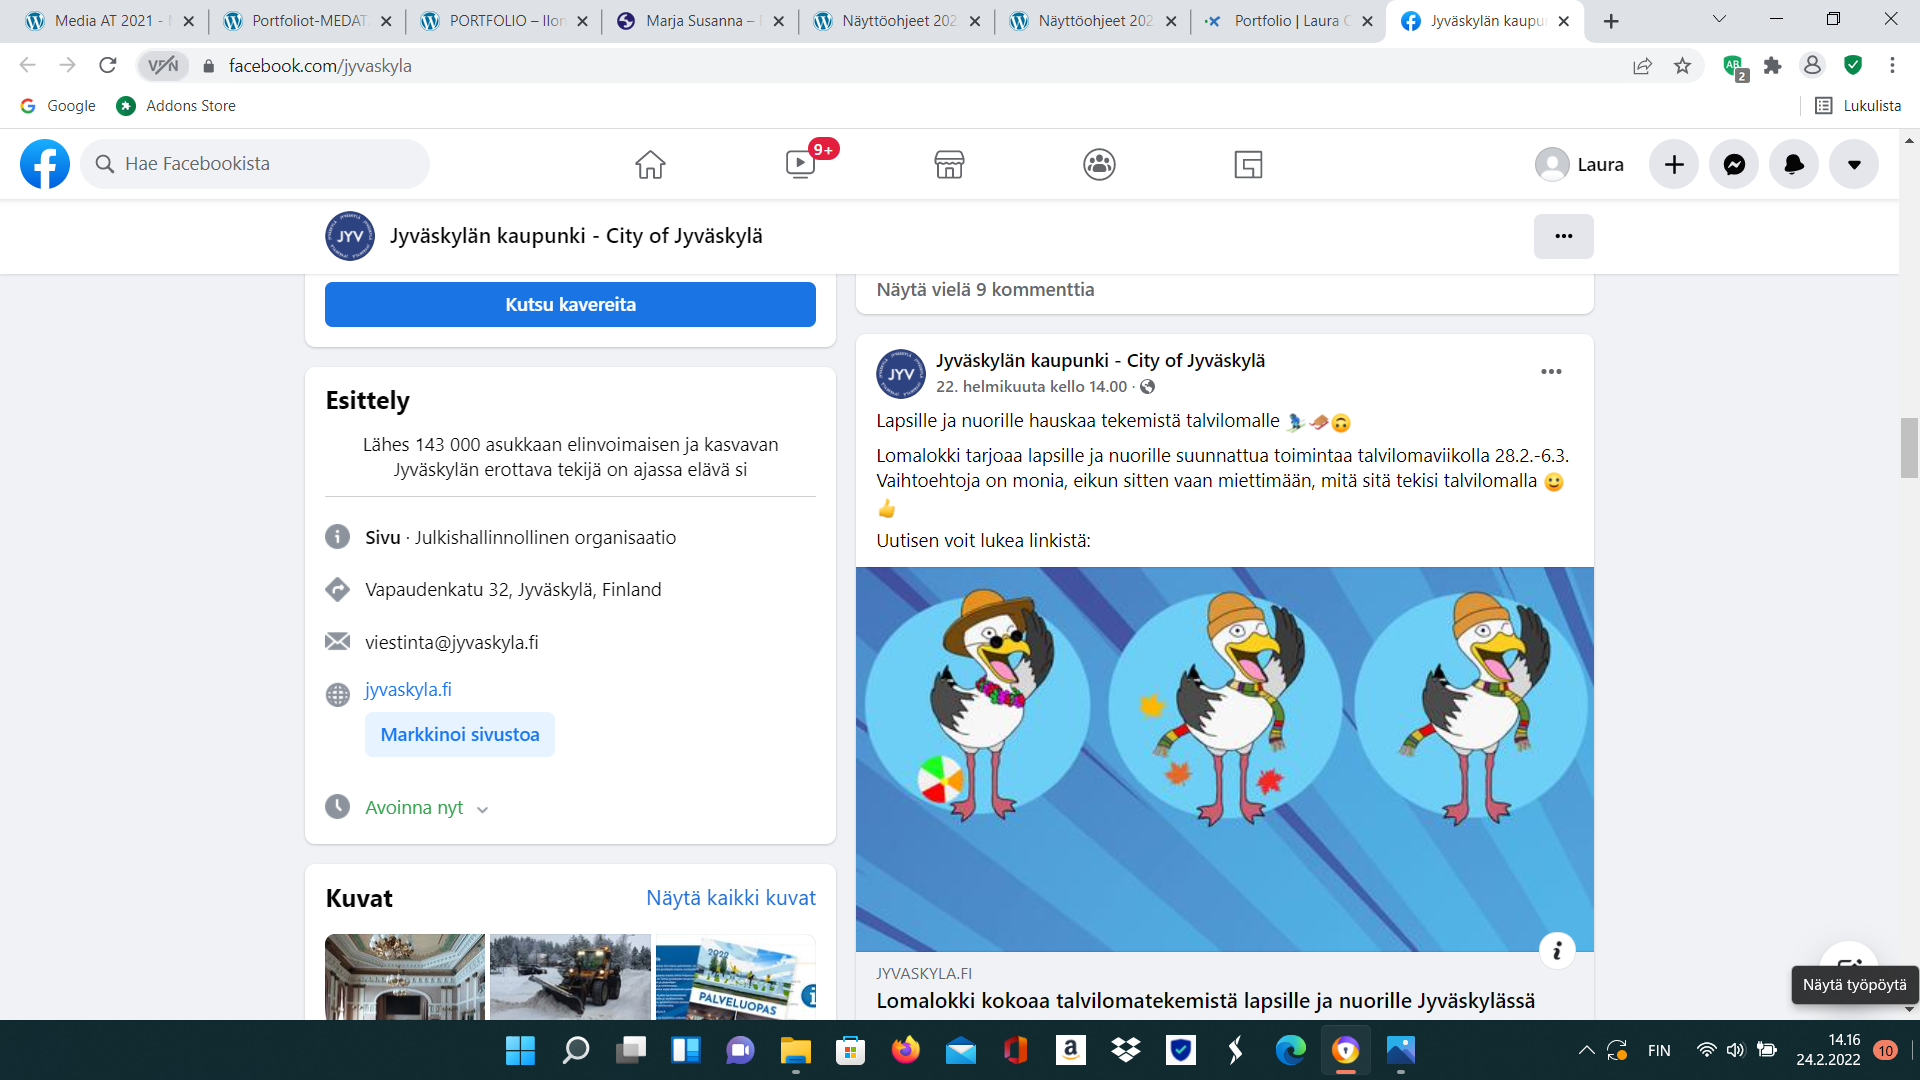
Task: Click the Hae Facebookista search field
Action: pyautogui.click(x=255, y=164)
